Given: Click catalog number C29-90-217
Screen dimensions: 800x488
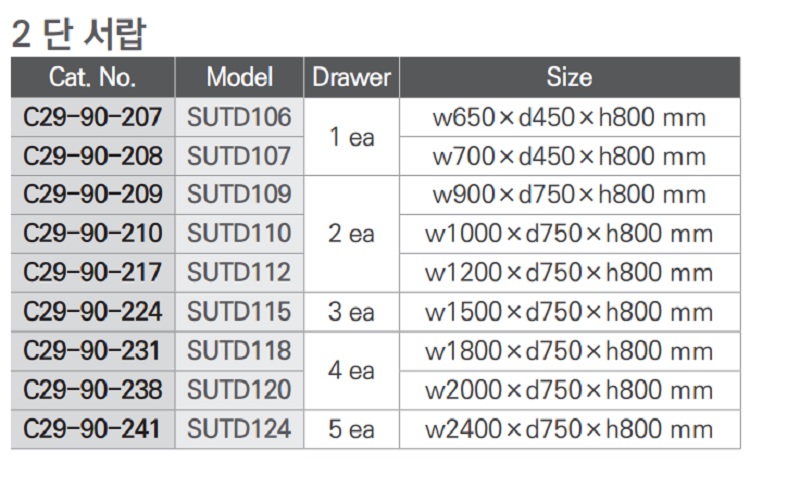Looking at the screenshot, I should coord(92,272).
